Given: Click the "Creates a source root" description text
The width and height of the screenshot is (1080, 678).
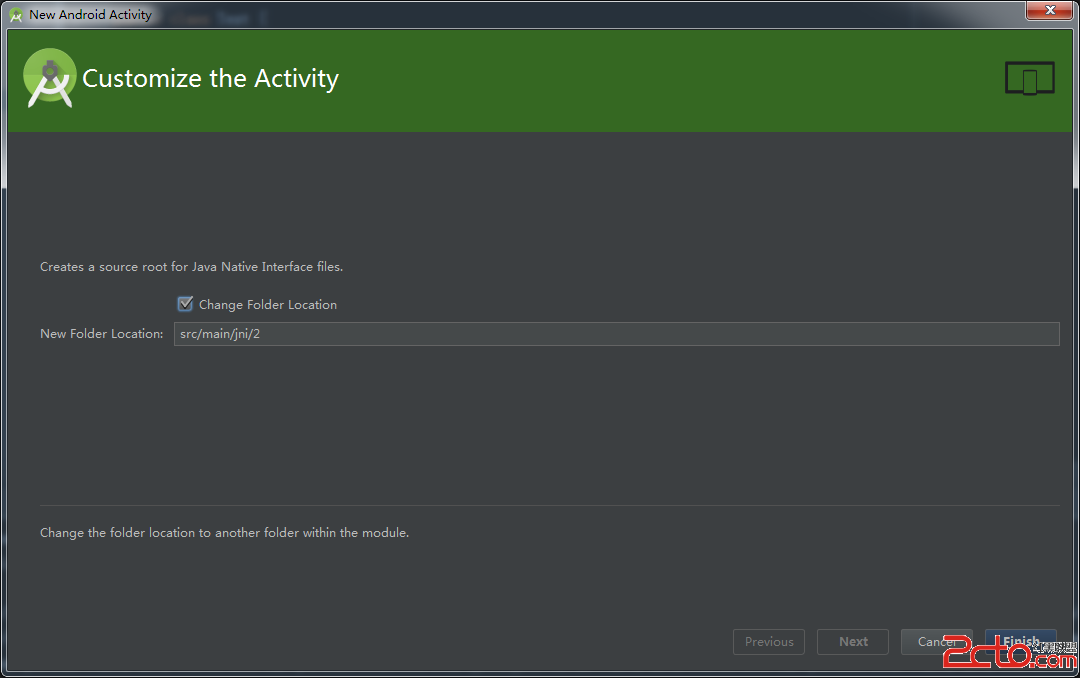Looking at the screenshot, I should pos(191,267).
